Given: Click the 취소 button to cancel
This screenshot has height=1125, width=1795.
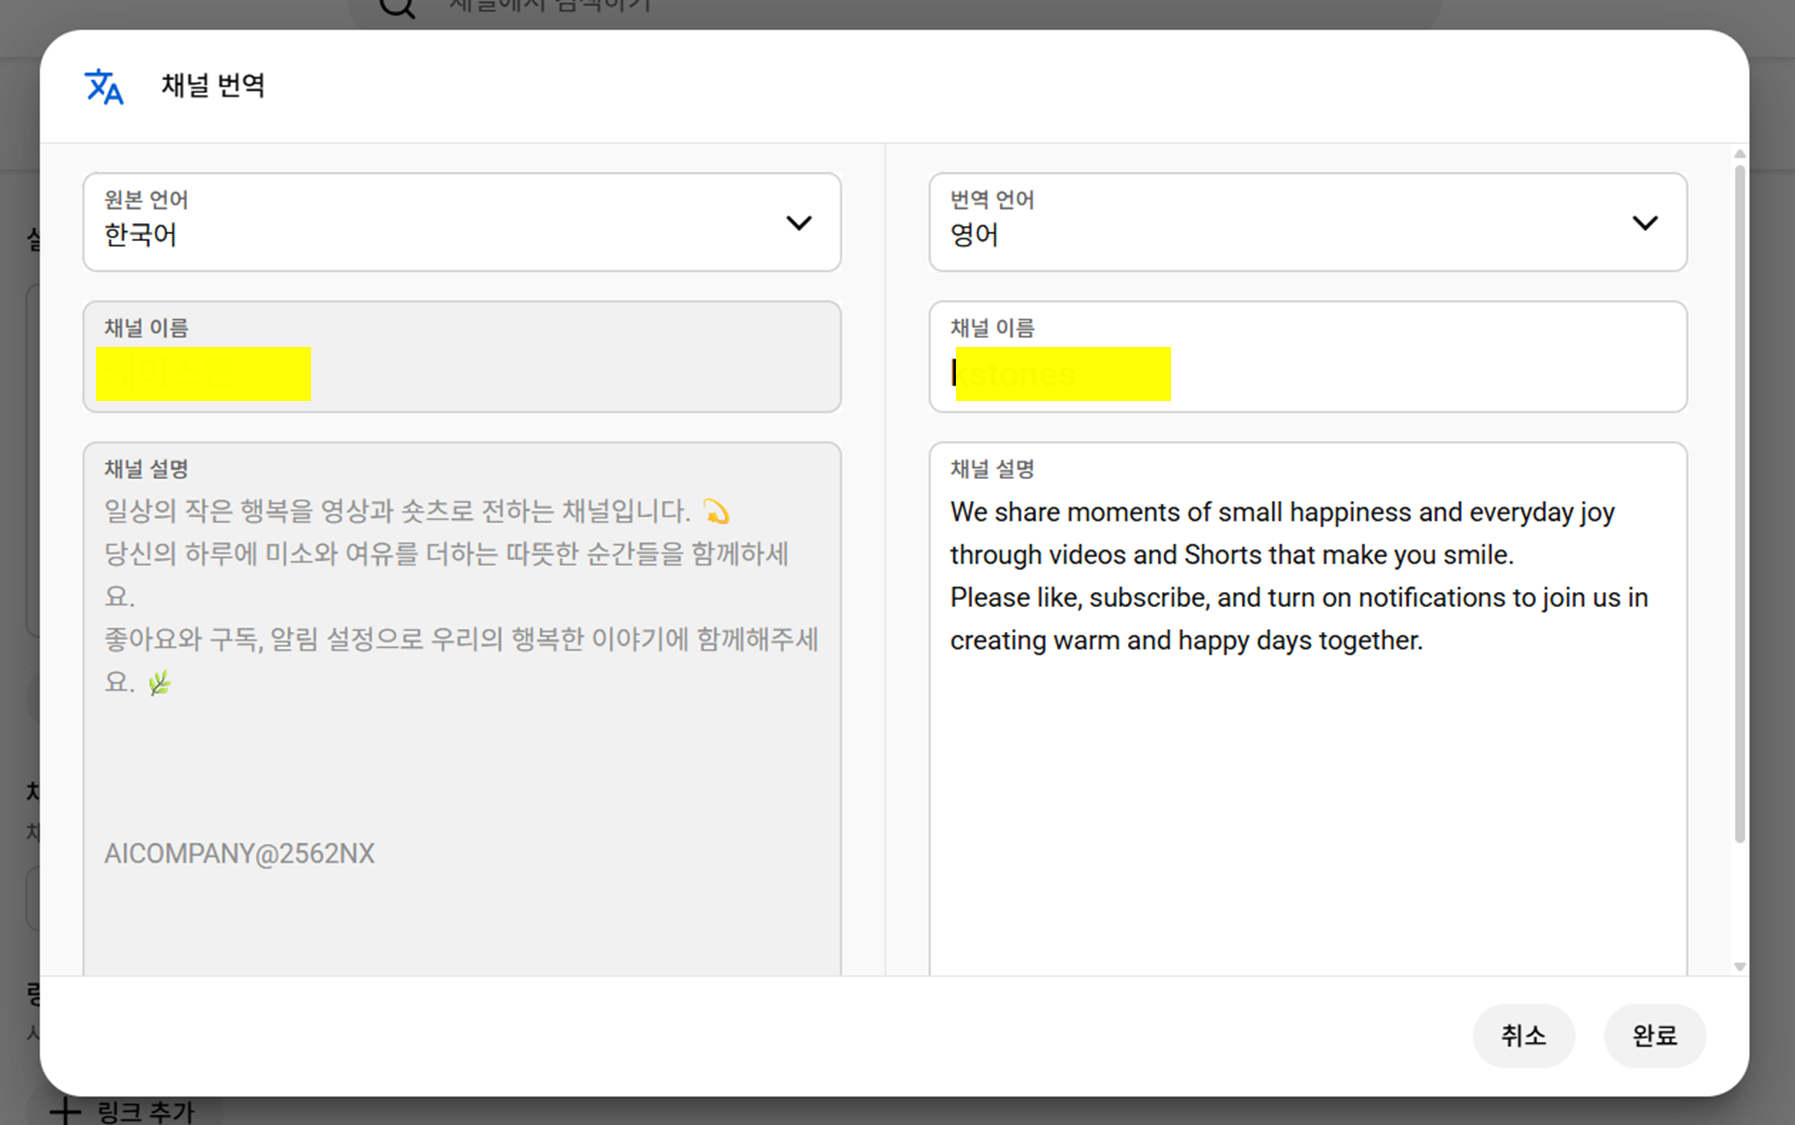Looking at the screenshot, I should (1524, 1036).
